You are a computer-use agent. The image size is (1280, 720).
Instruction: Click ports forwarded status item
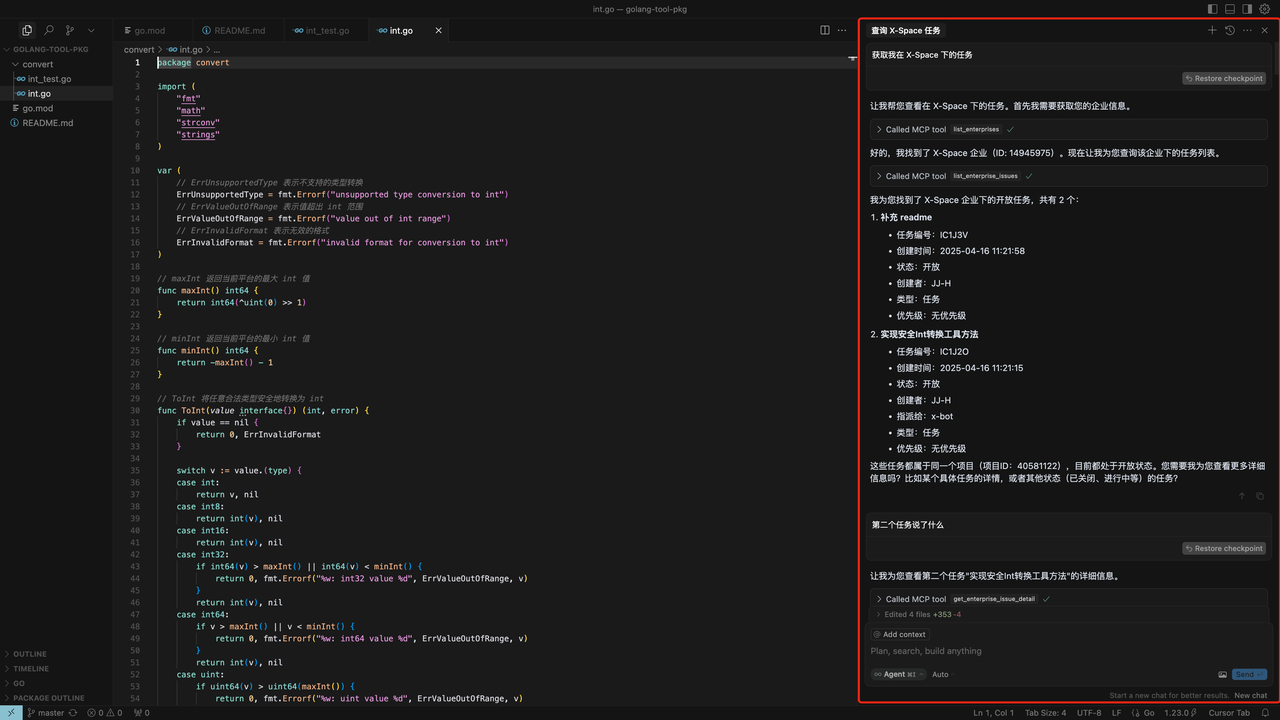141,713
